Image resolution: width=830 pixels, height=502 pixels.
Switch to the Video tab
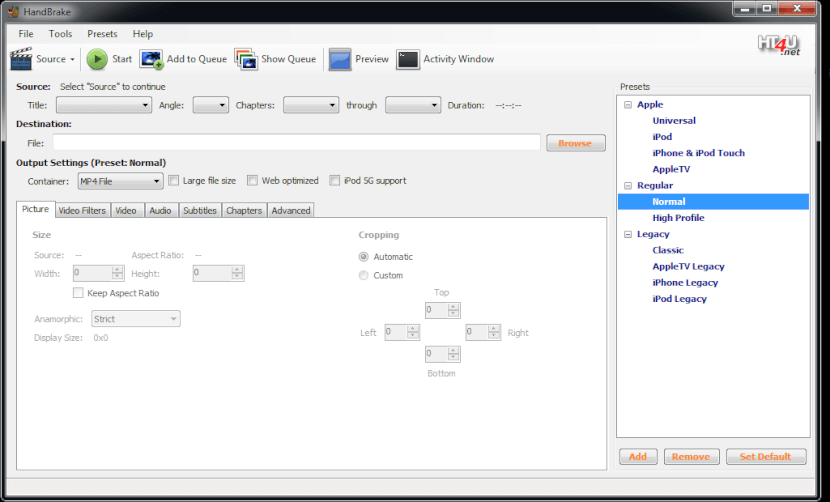(126, 210)
